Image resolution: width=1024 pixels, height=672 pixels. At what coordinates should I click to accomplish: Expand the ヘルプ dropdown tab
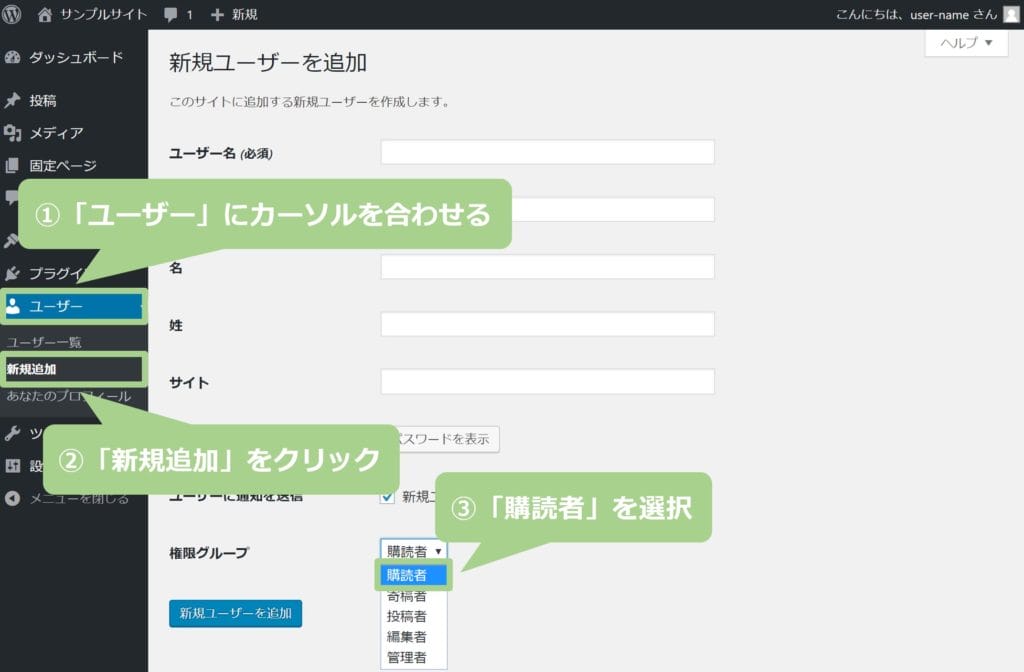966,43
